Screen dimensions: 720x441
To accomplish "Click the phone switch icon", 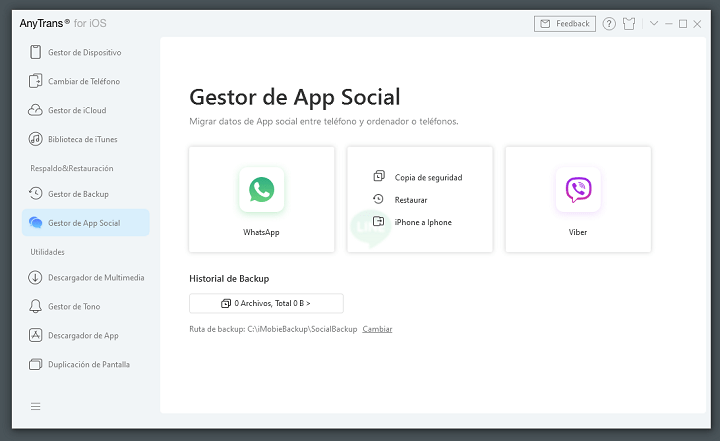I will tap(35, 81).
